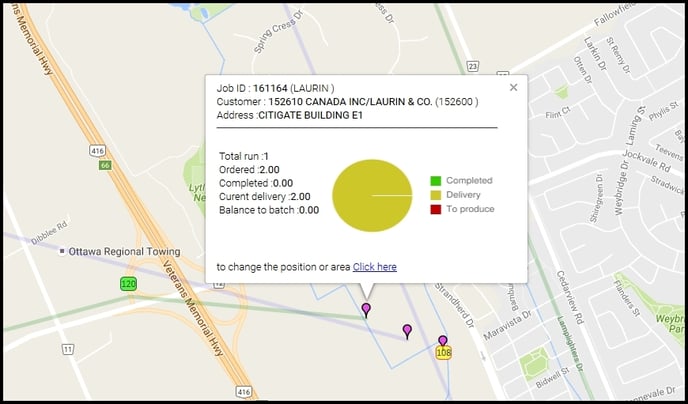Click the pink marker under the popup pointer
Image resolution: width=688 pixels, height=404 pixels.
[366, 309]
